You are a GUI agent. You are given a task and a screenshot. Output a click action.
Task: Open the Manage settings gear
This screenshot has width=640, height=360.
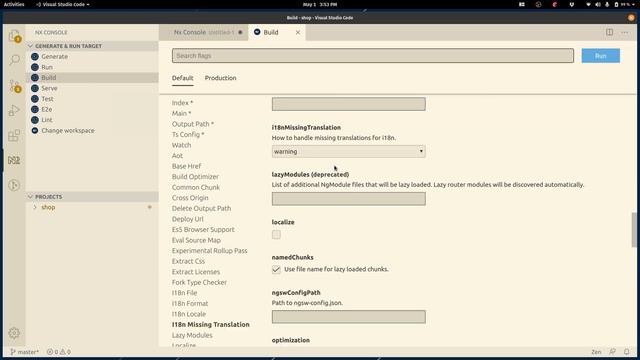coord(14,333)
